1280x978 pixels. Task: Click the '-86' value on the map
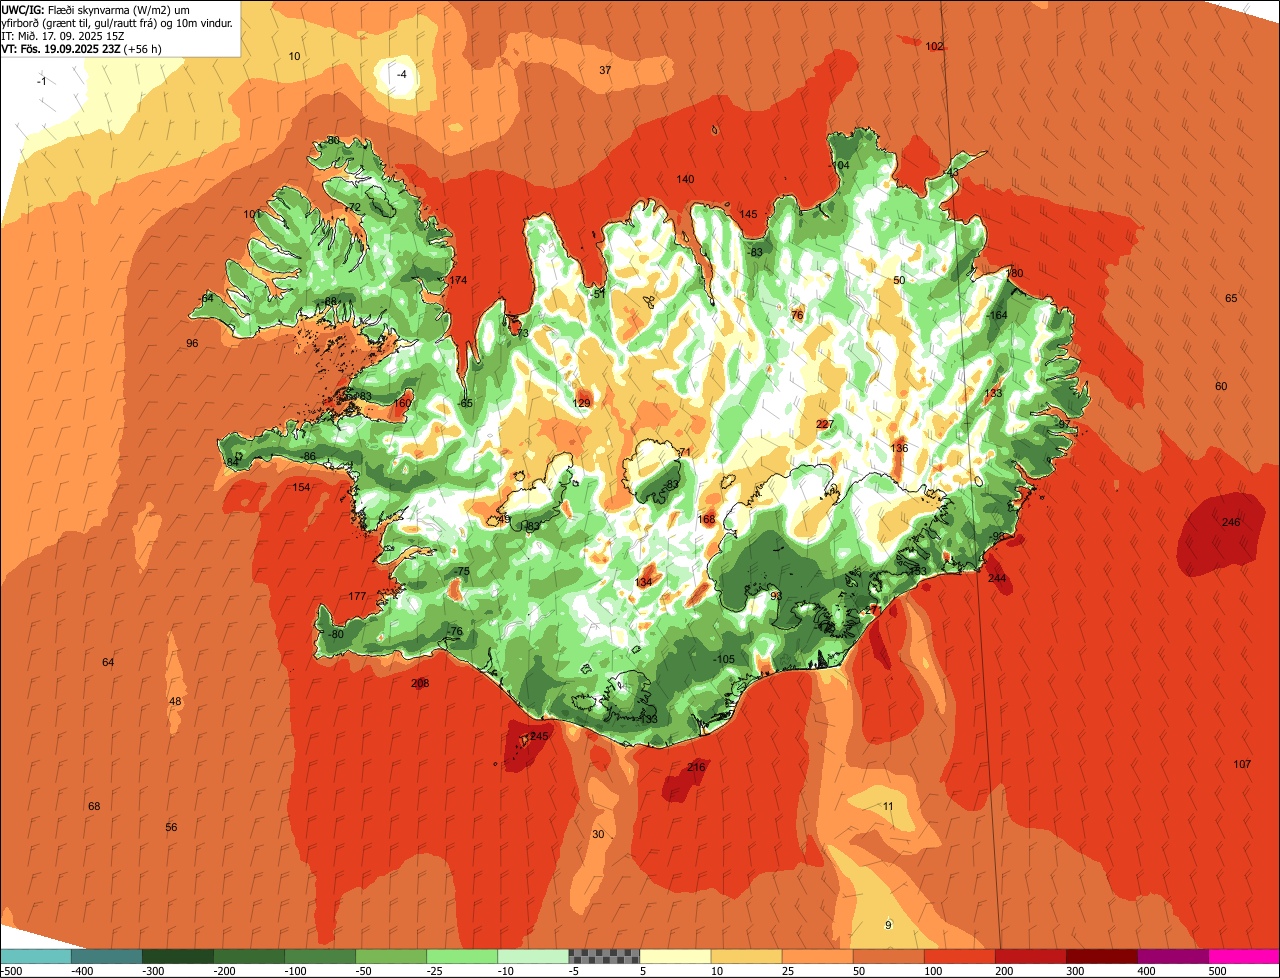[309, 456]
